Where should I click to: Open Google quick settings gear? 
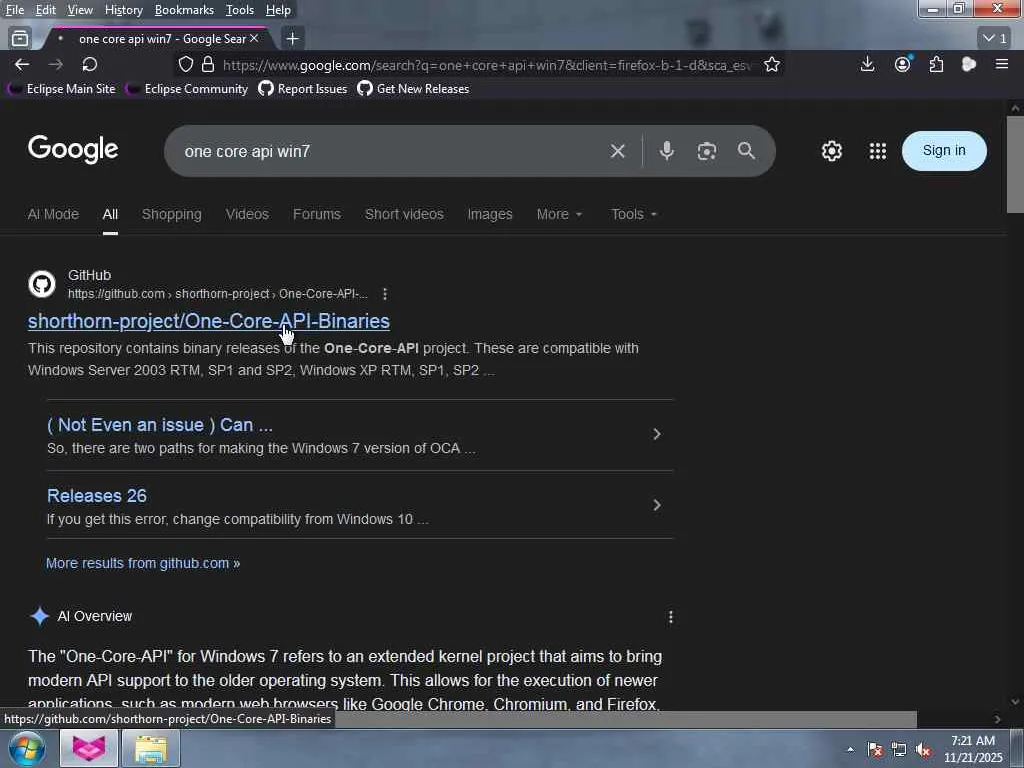click(x=831, y=151)
